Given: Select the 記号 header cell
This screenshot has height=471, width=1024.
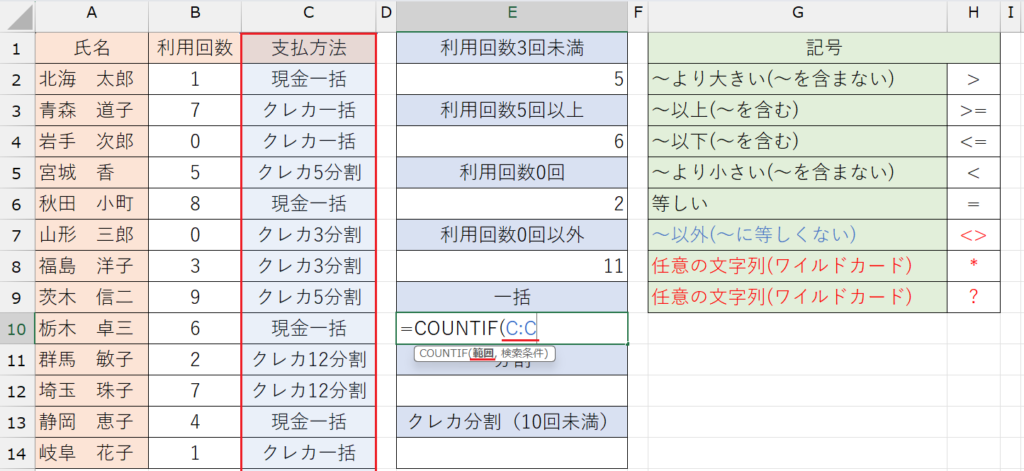Looking at the screenshot, I should (824, 48).
